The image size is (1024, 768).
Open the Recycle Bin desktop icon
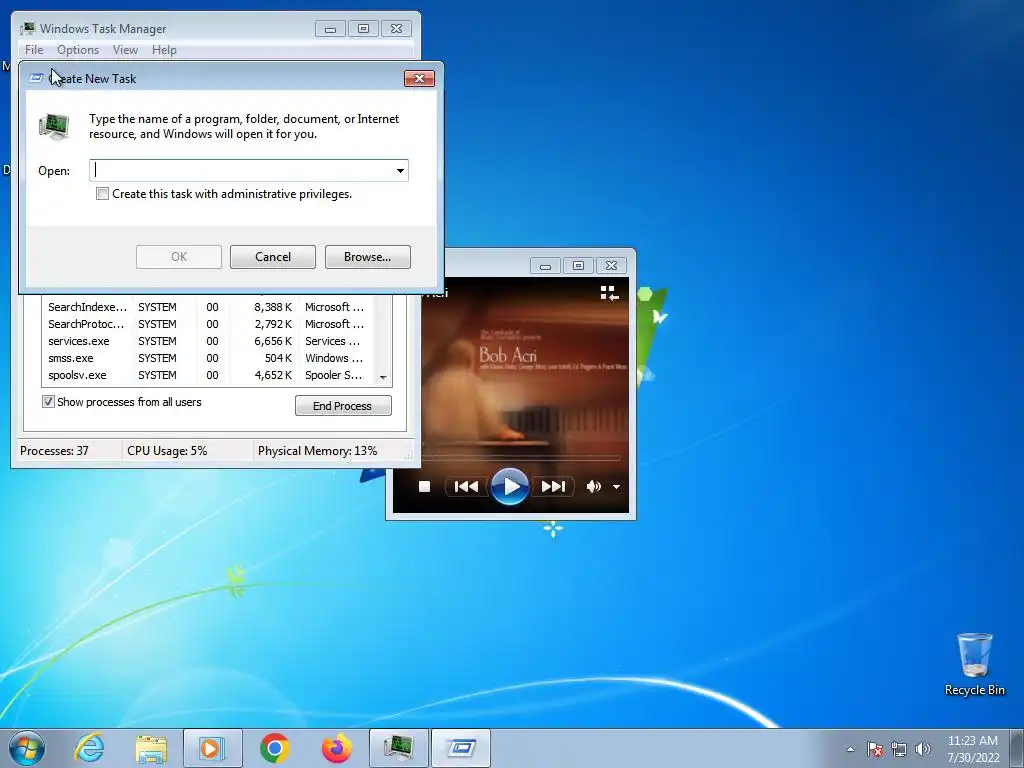(974, 664)
